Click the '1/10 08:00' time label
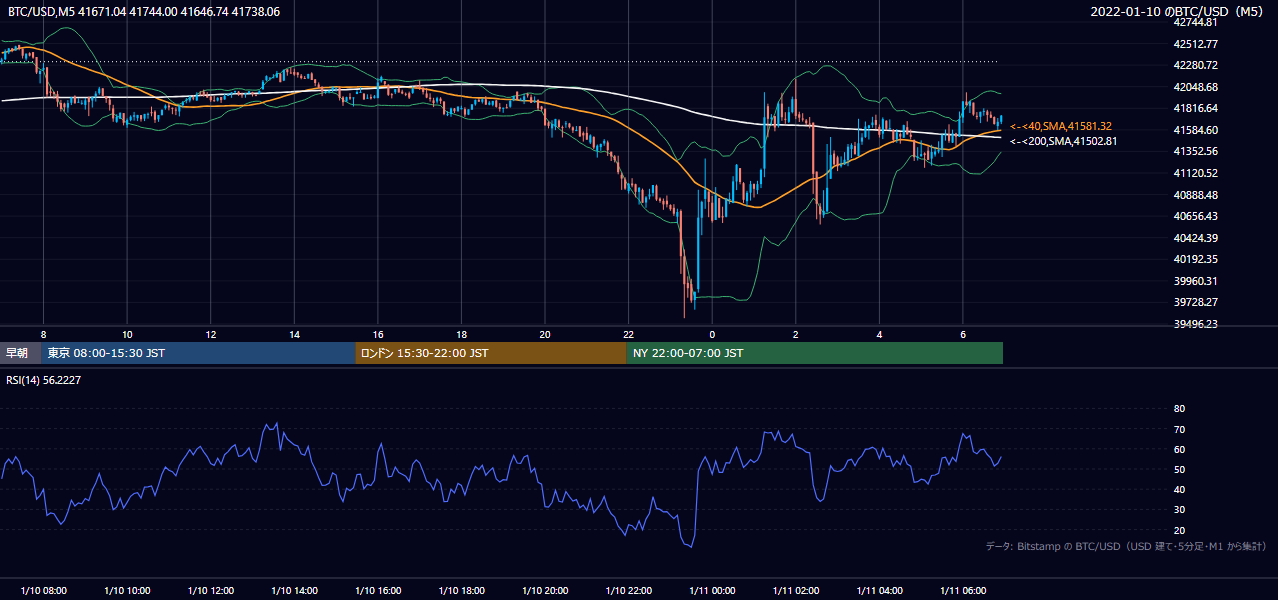This screenshot has height=600, width=1278. click(43, 591)
